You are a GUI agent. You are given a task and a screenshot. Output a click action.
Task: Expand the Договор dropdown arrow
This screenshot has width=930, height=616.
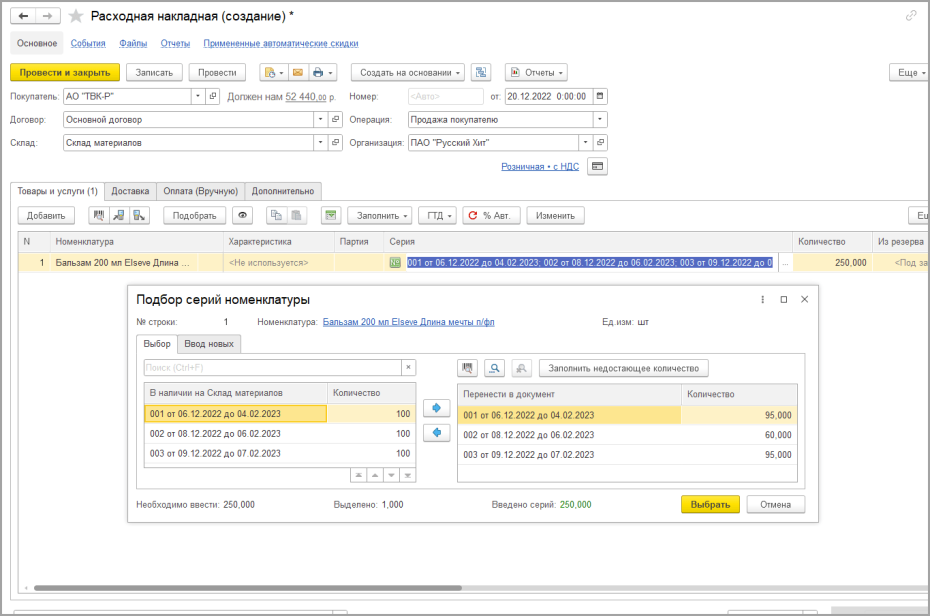coord(320,119)
